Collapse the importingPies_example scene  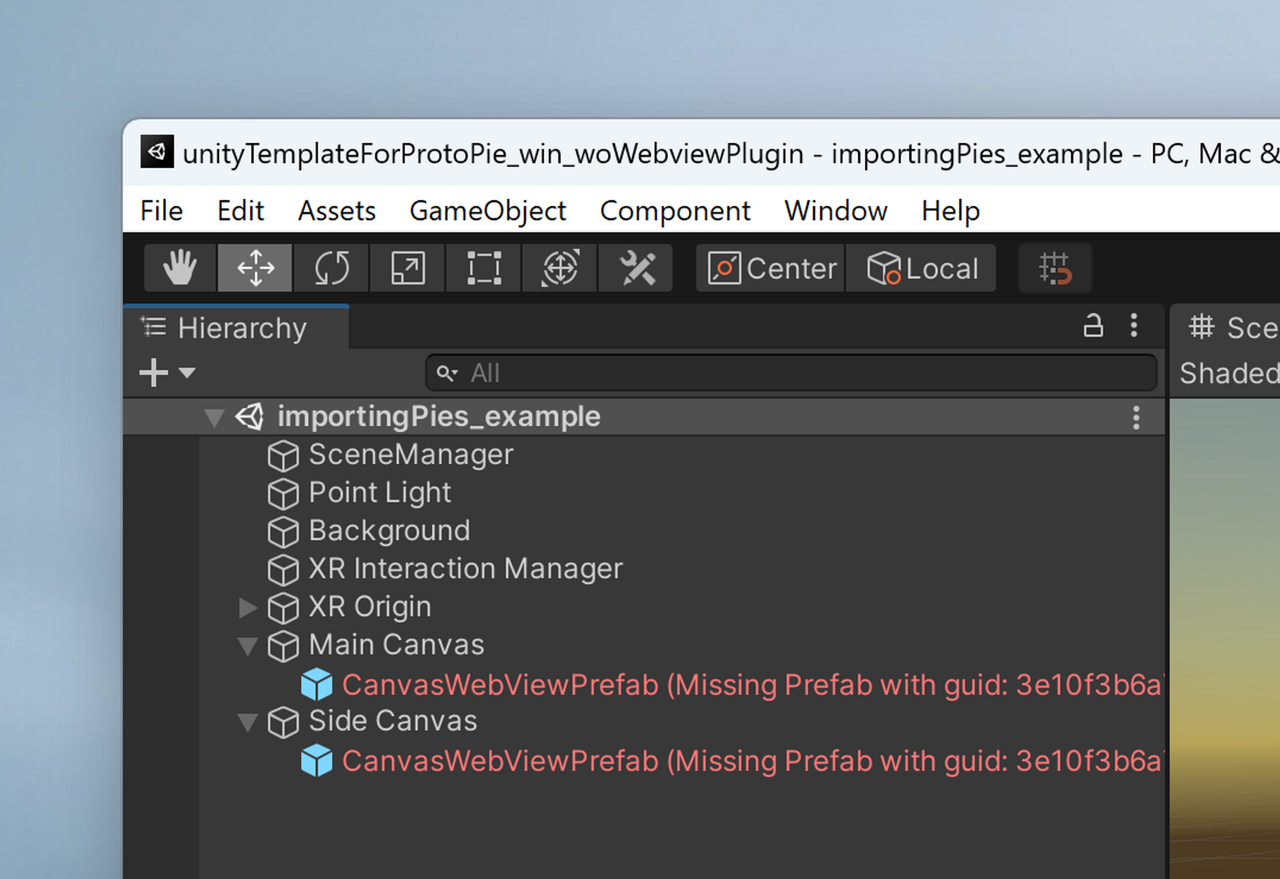213,417
